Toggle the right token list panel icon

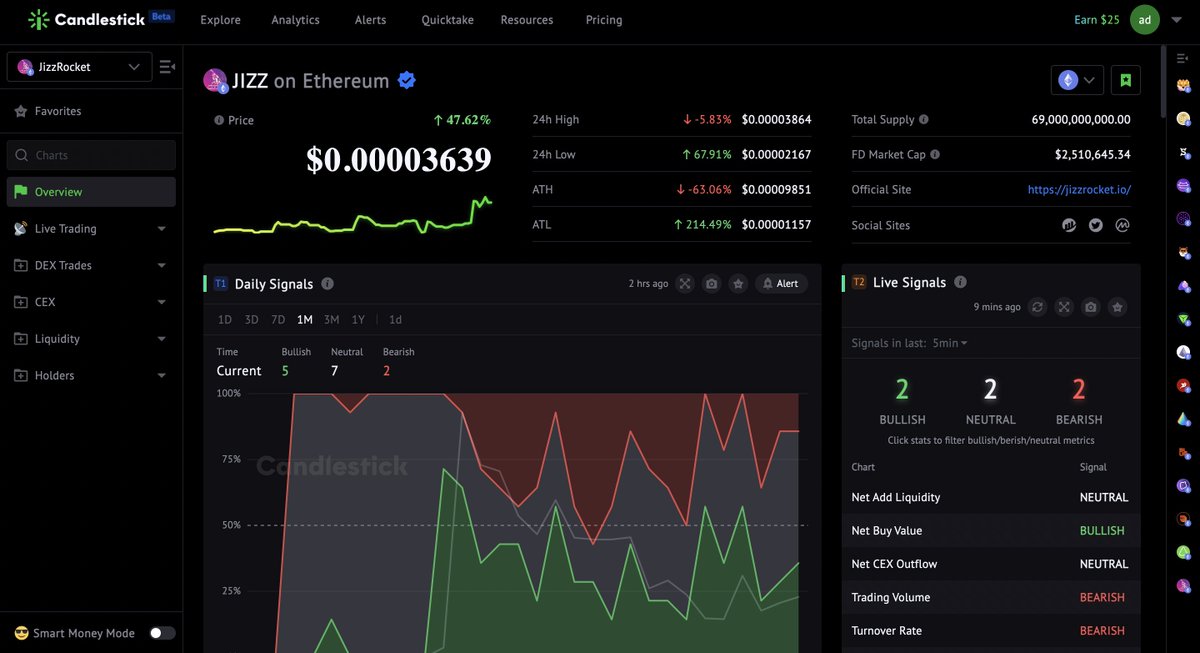tap(1183, 58)
